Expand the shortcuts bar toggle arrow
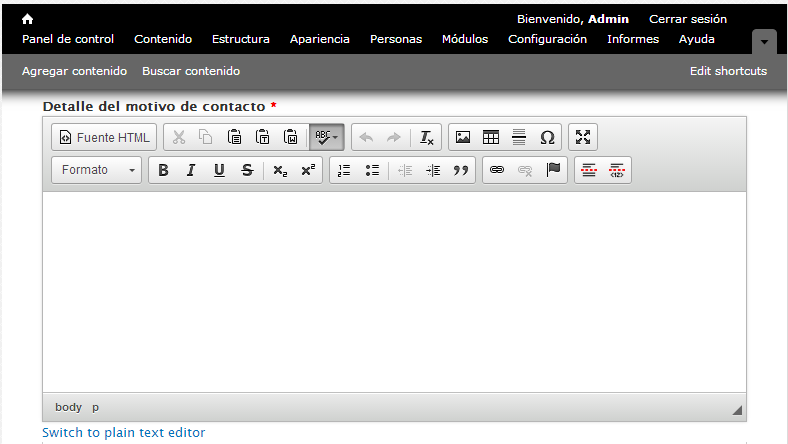 pyautogui.click(x=764, y=42)
